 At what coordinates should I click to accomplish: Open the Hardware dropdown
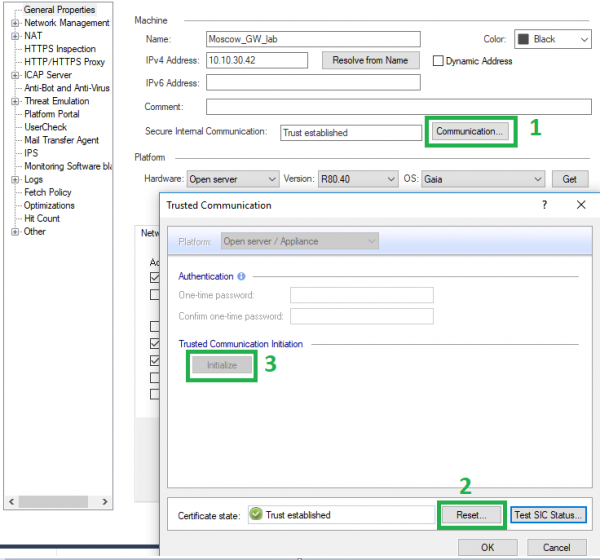pos(233,179)
